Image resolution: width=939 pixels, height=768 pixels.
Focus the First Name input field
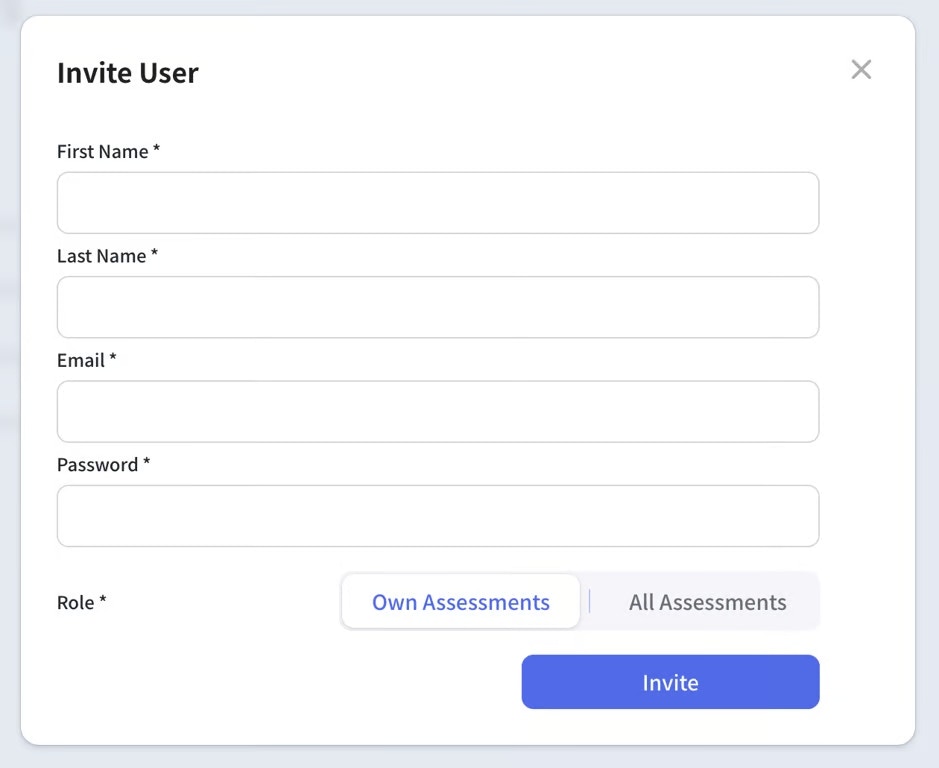click(x=437, y=203)
